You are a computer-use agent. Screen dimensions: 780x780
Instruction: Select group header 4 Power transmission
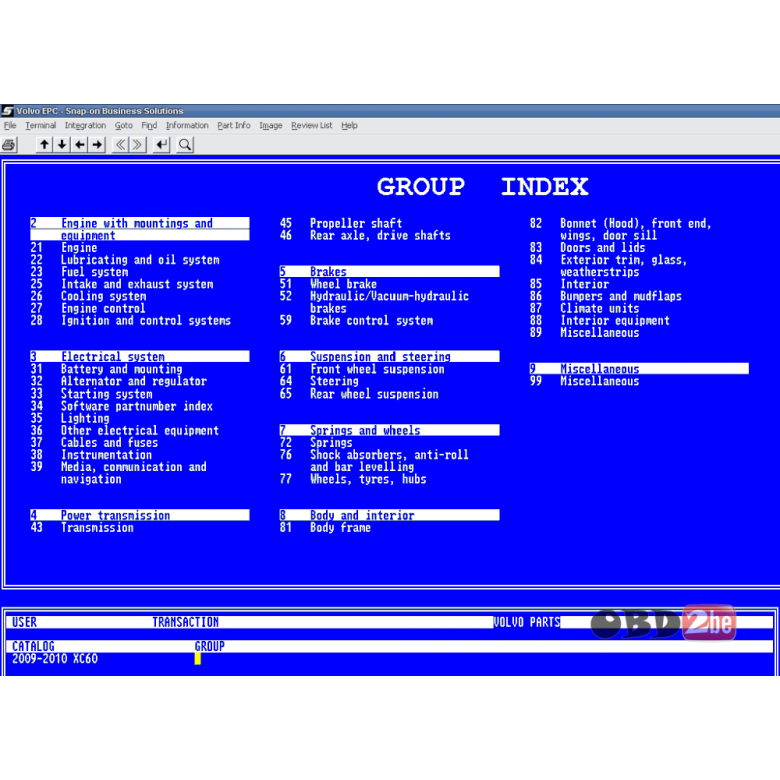click(x=140, y=515)
